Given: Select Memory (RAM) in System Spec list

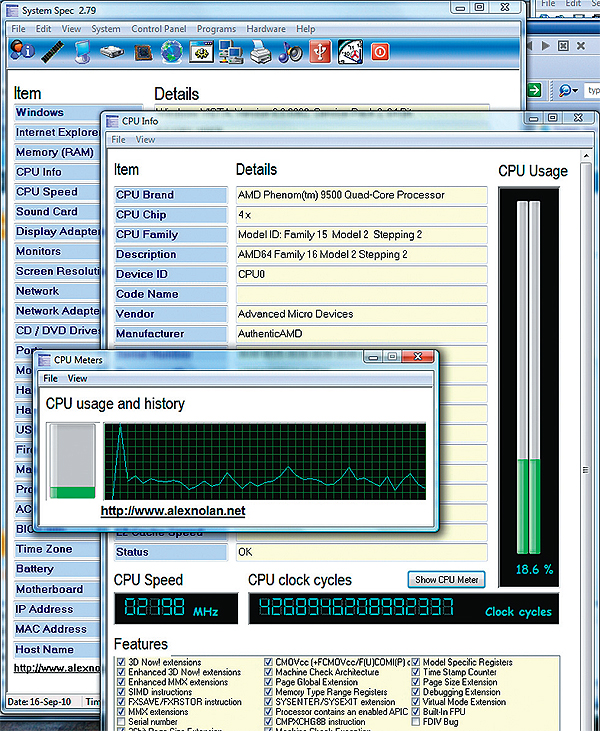Looking at the screenshot, I should click(57, 152).
